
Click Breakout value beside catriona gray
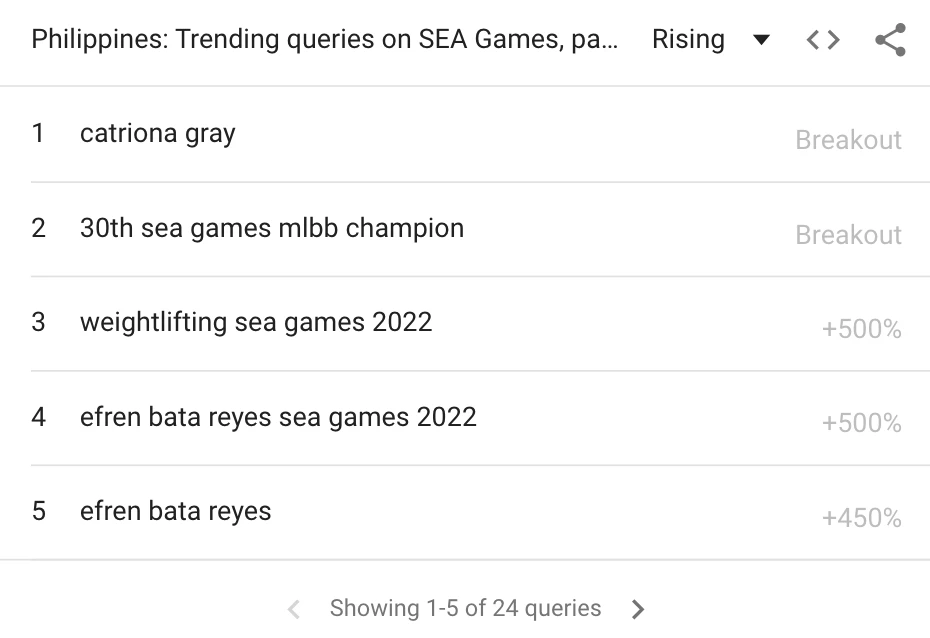(848, 140)
